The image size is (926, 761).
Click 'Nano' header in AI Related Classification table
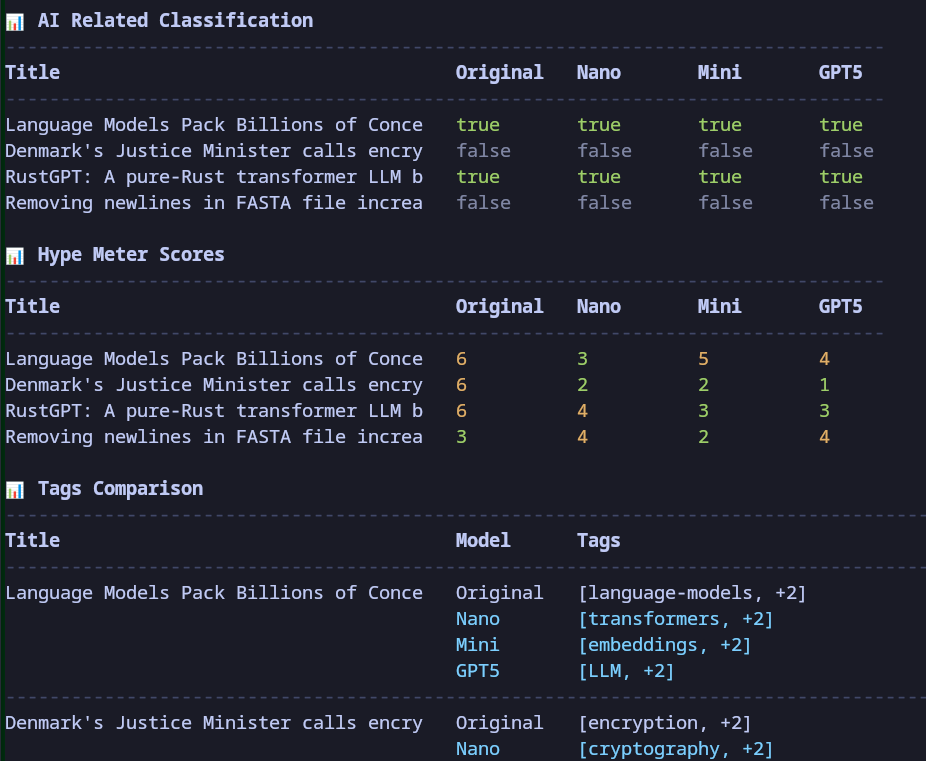[598, 73]
